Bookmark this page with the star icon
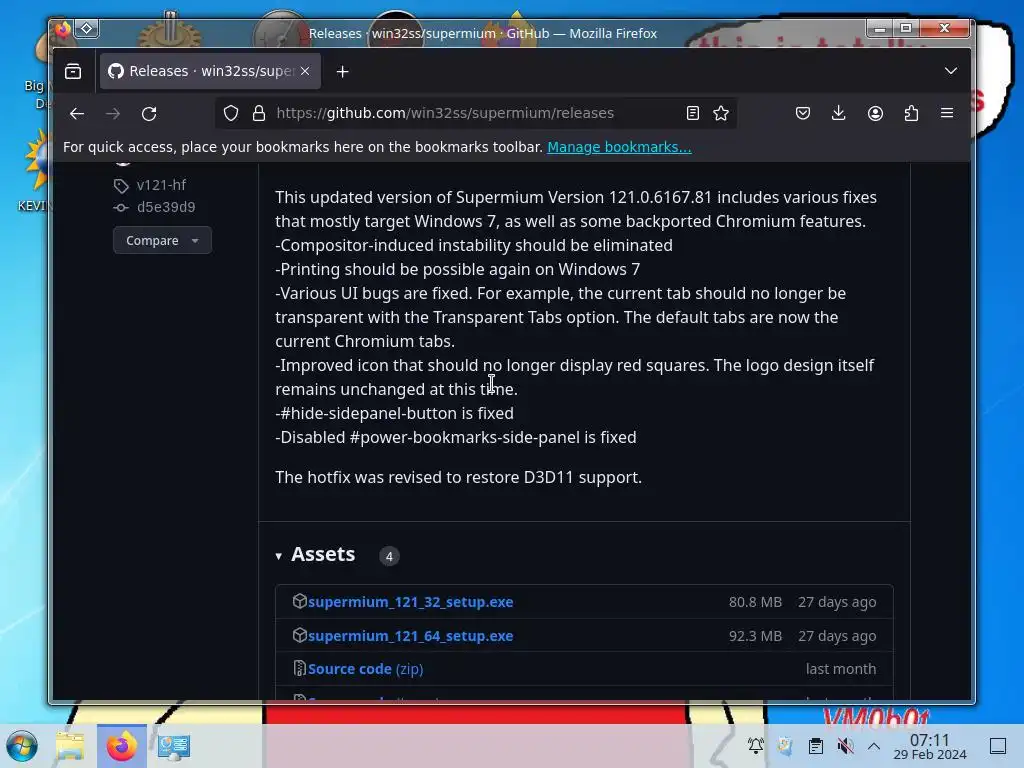 [721, 113]
